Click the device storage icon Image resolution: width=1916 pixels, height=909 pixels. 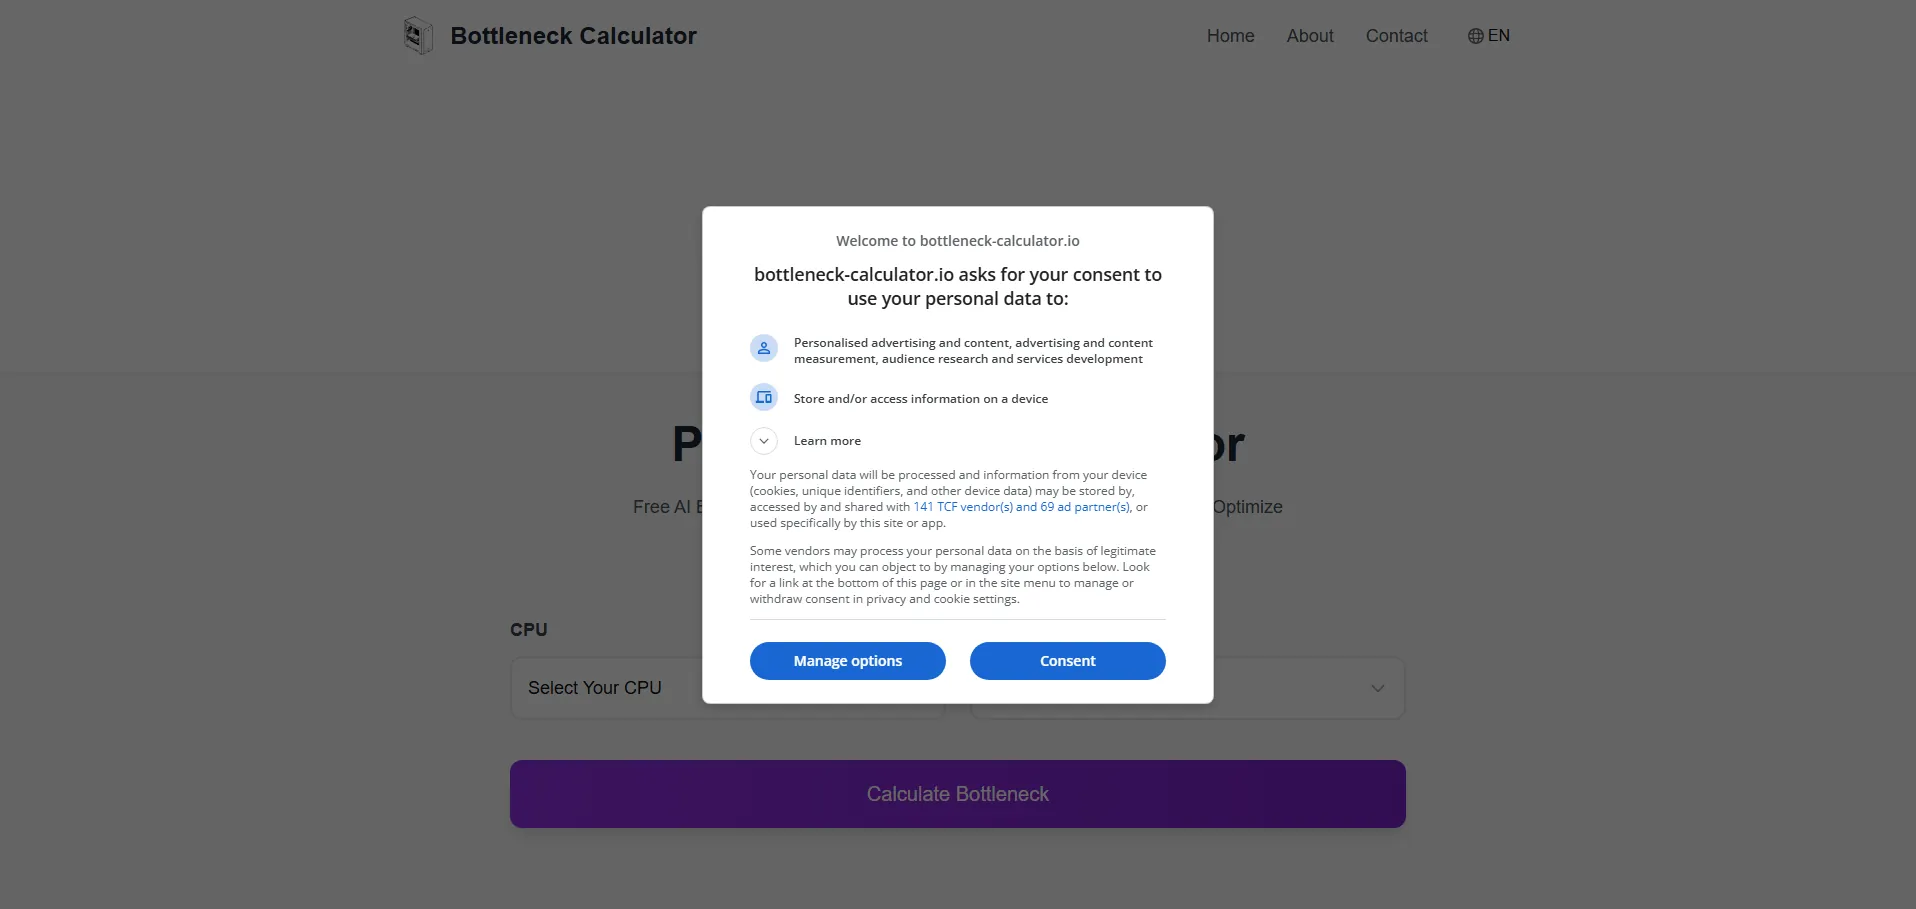coord(764,398)
